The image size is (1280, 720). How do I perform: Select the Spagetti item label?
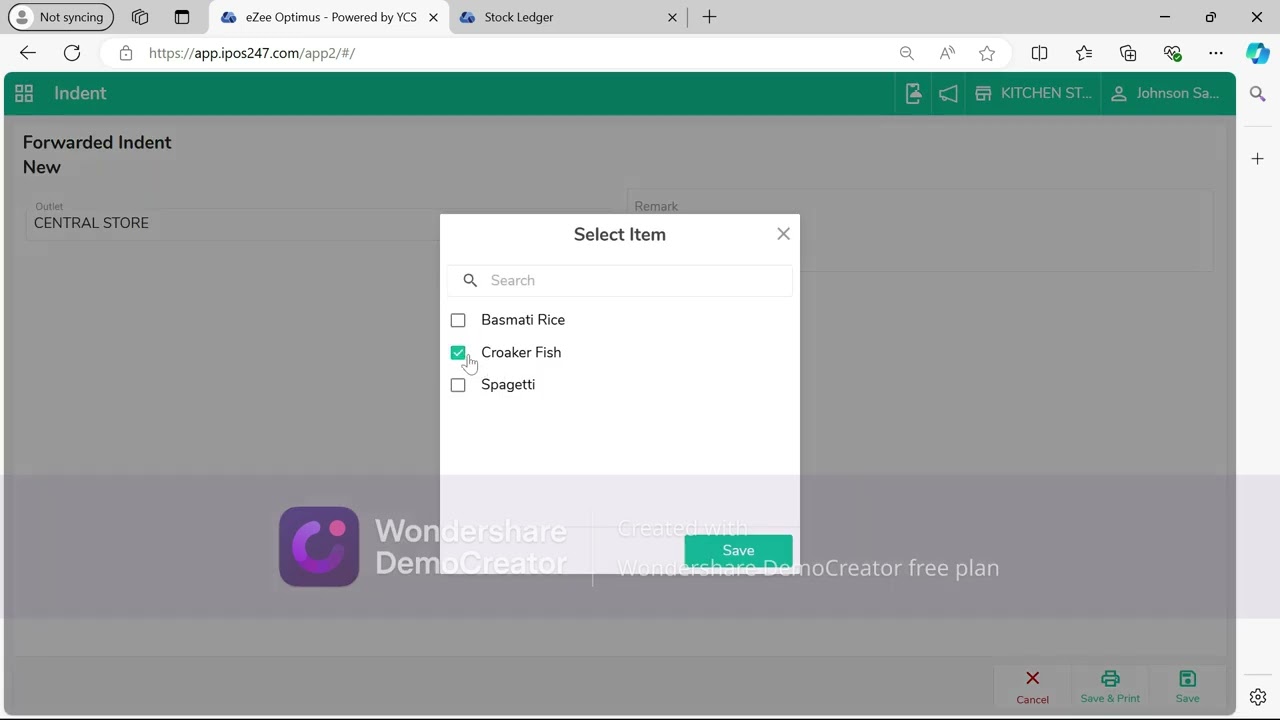coord(508,385)
